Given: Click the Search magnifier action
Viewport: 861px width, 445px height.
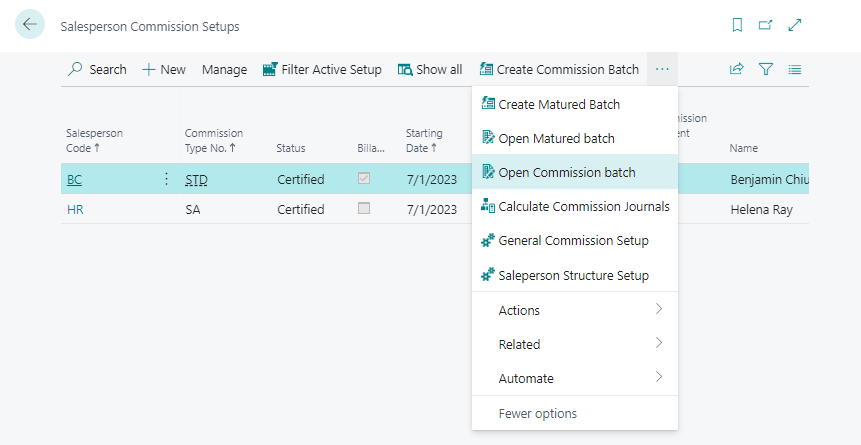Looking at the screenshot, I should click(97, 69).
